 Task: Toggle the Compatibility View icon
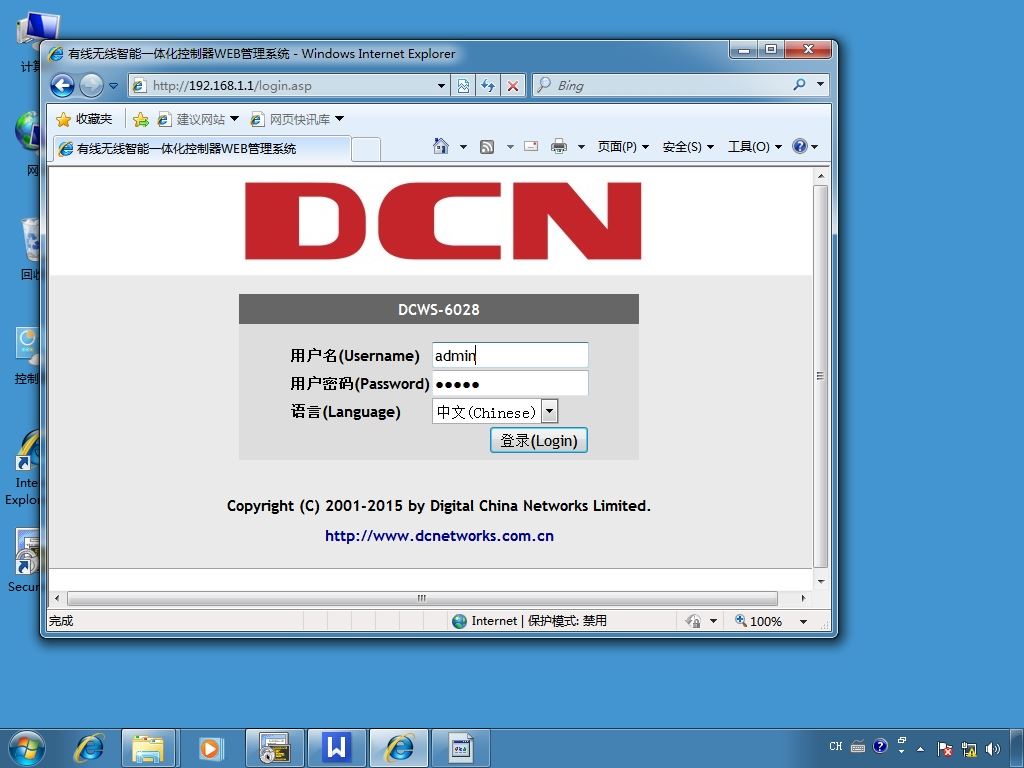[x=463, y=86]
